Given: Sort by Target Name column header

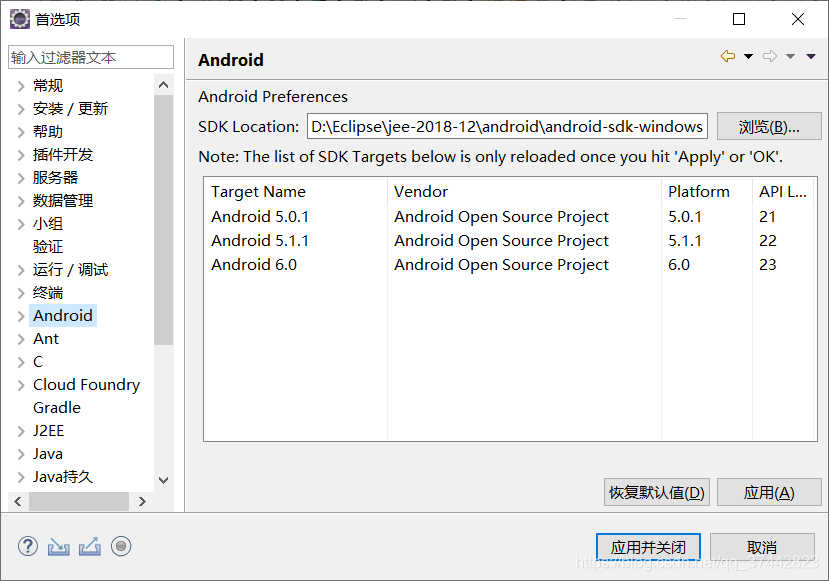Looking at the screenshot, I should point(296,191).
